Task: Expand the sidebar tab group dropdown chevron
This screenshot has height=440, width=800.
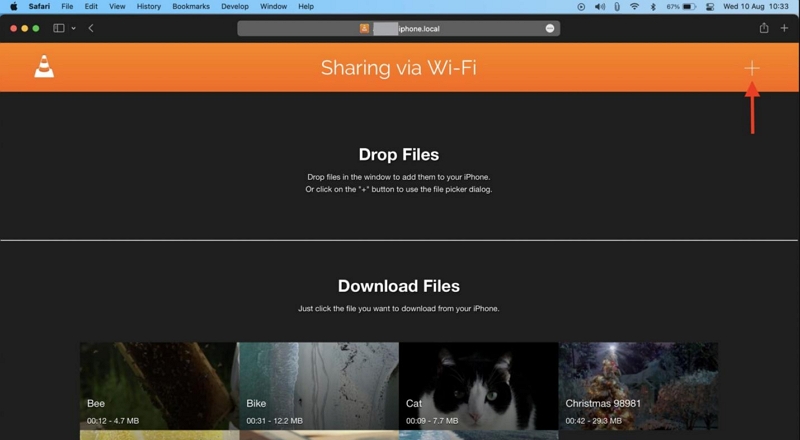Action: tap(73, 28)
